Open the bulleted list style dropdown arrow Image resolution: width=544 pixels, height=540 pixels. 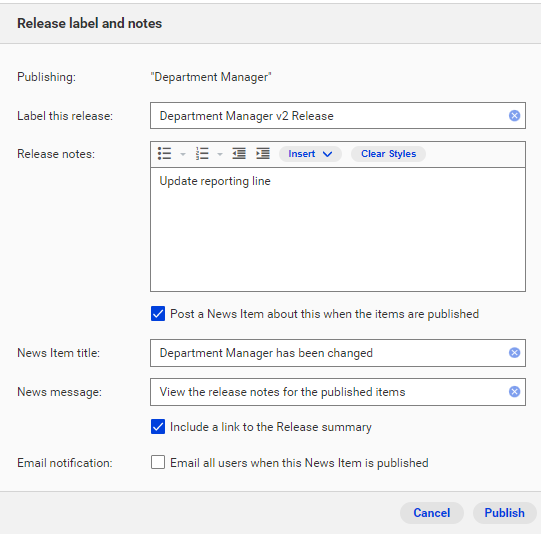pyautogui.click(x=183, y=154)
